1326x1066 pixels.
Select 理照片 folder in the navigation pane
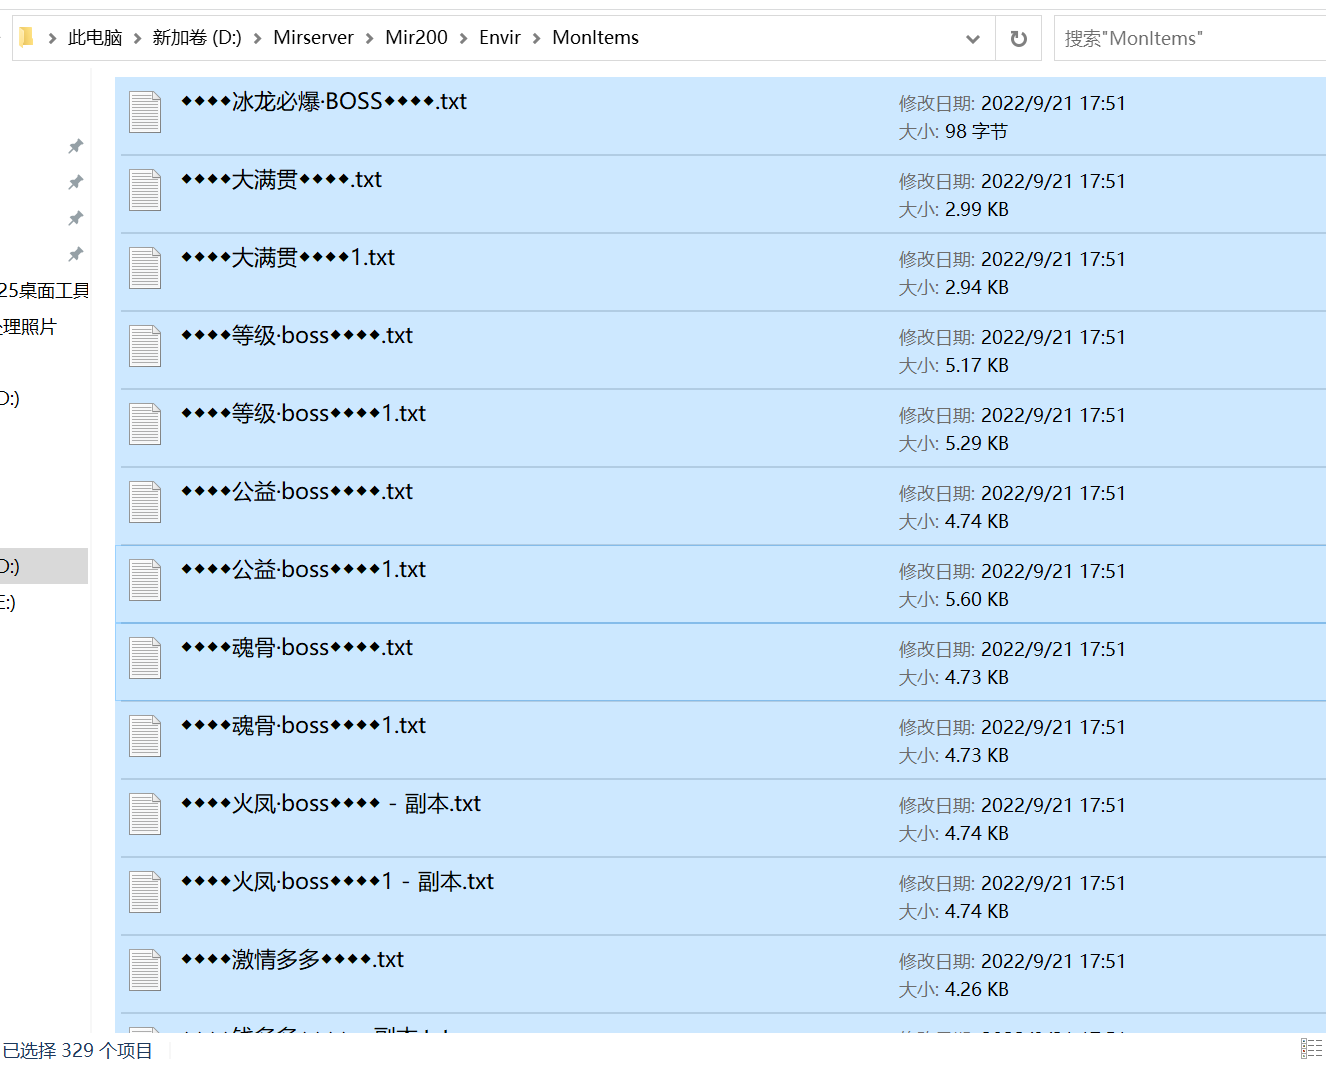(x=29, y=327)
